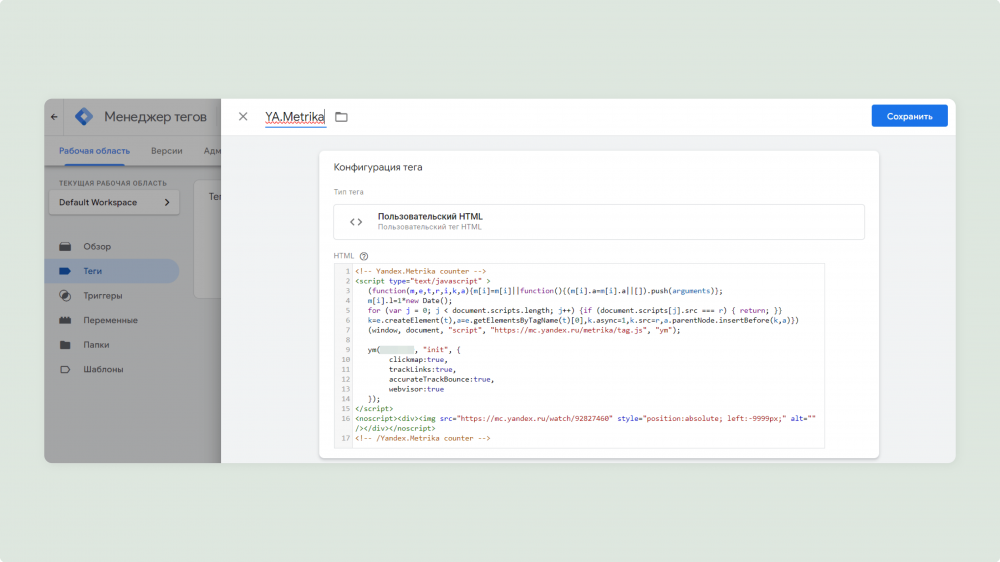Click the Папки folder icon in sidebar

65,344
